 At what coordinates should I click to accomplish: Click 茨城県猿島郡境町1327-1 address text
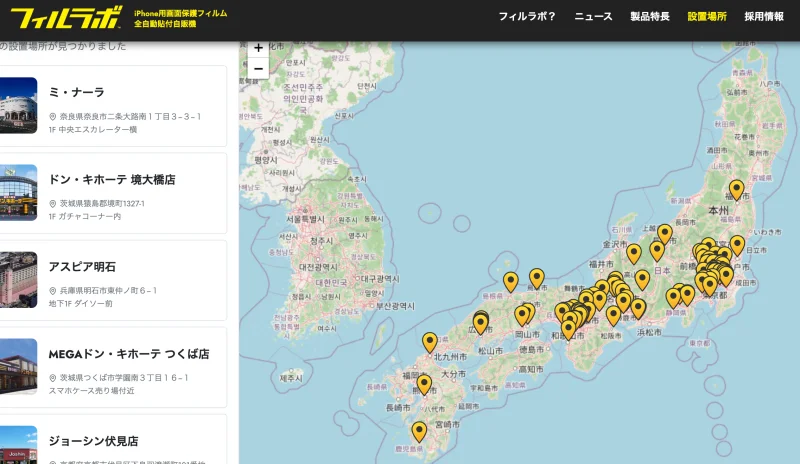click(x=102, y=204)
